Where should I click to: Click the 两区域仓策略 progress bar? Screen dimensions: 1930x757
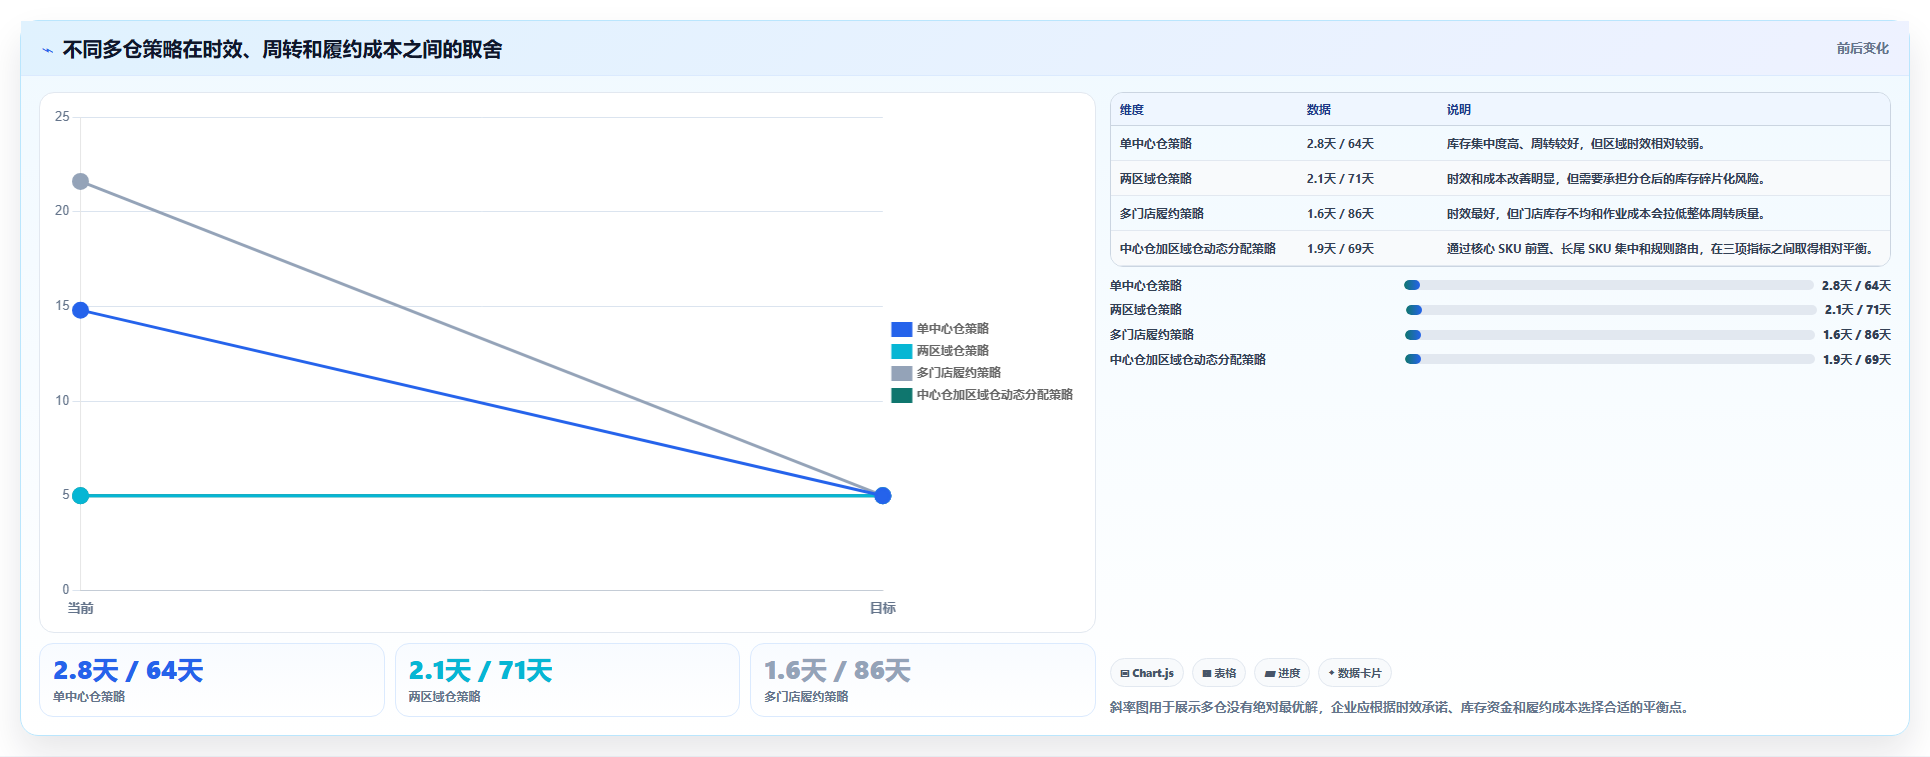pyautogui.click(x=1610, y=310)
